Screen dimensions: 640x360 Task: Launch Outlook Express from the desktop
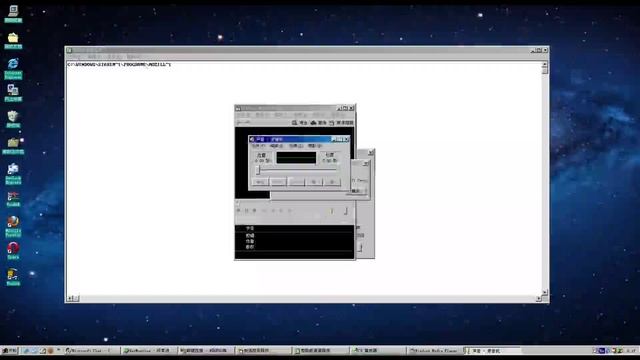click(13, 173)
